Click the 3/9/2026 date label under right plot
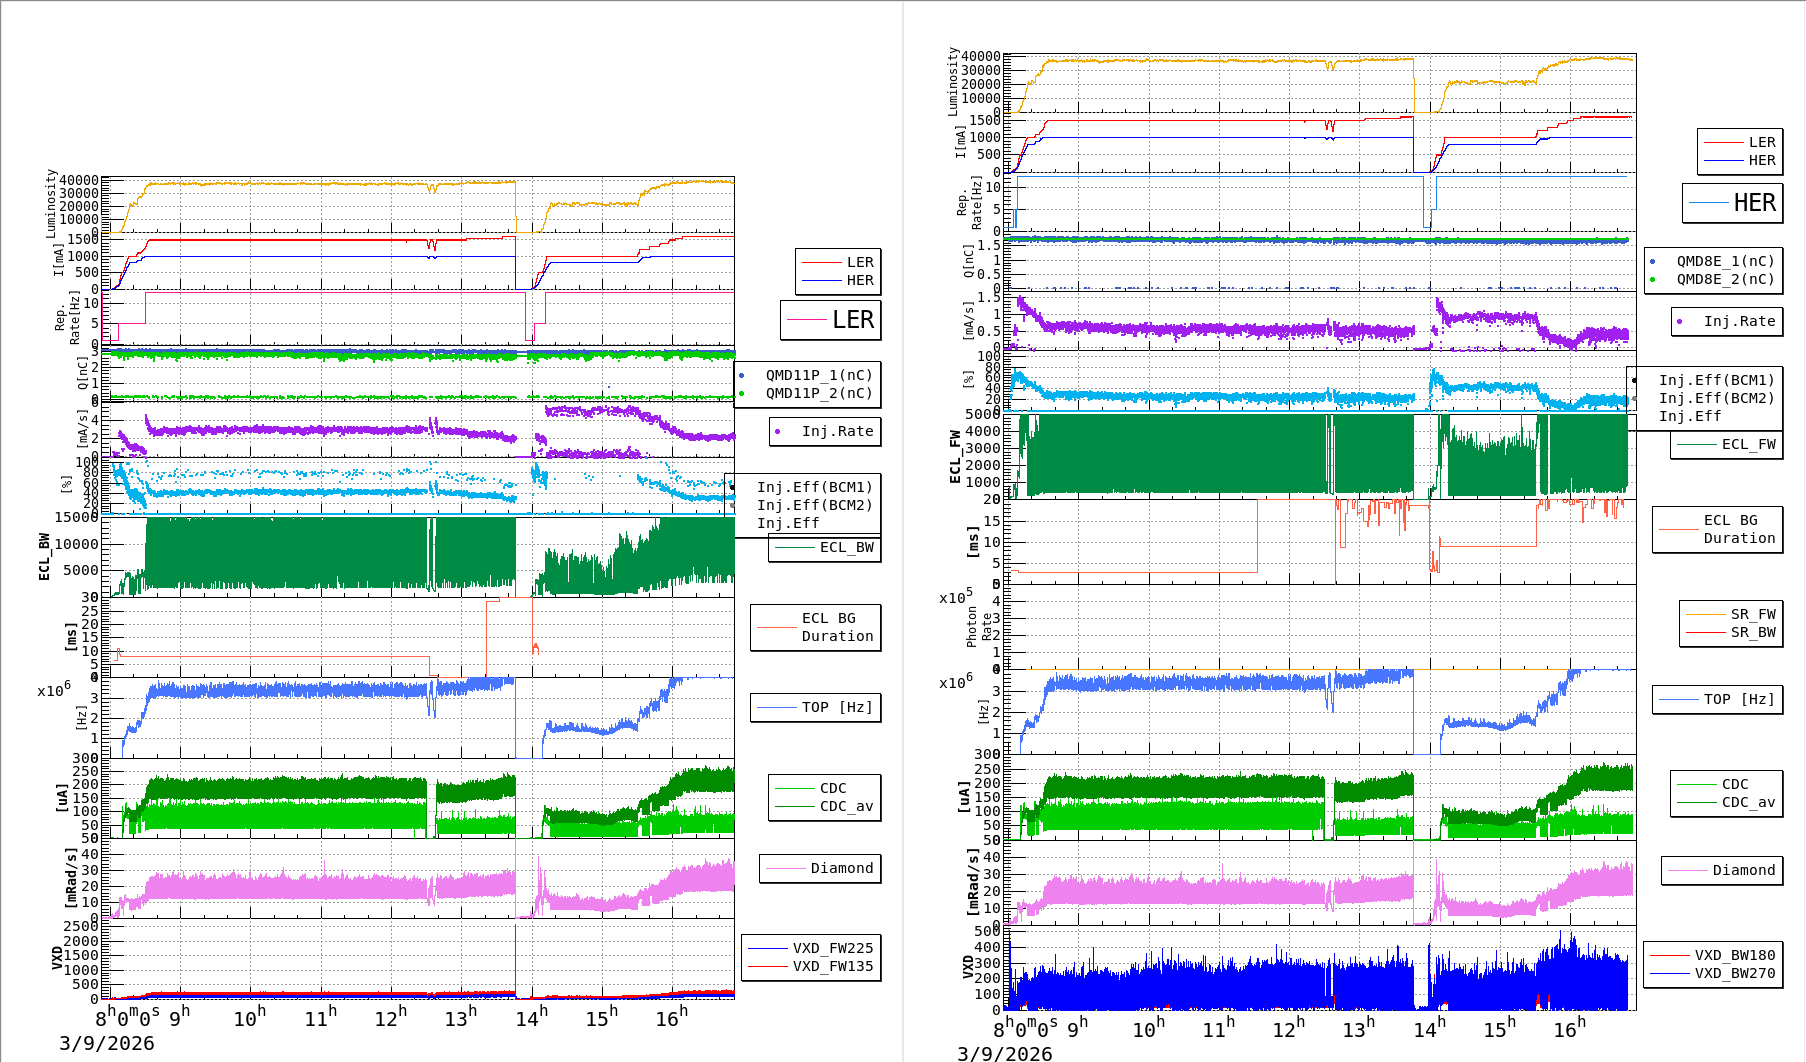Screen dimensions: 1806x1062 pyautogui.click(x=1004, y=1053)
